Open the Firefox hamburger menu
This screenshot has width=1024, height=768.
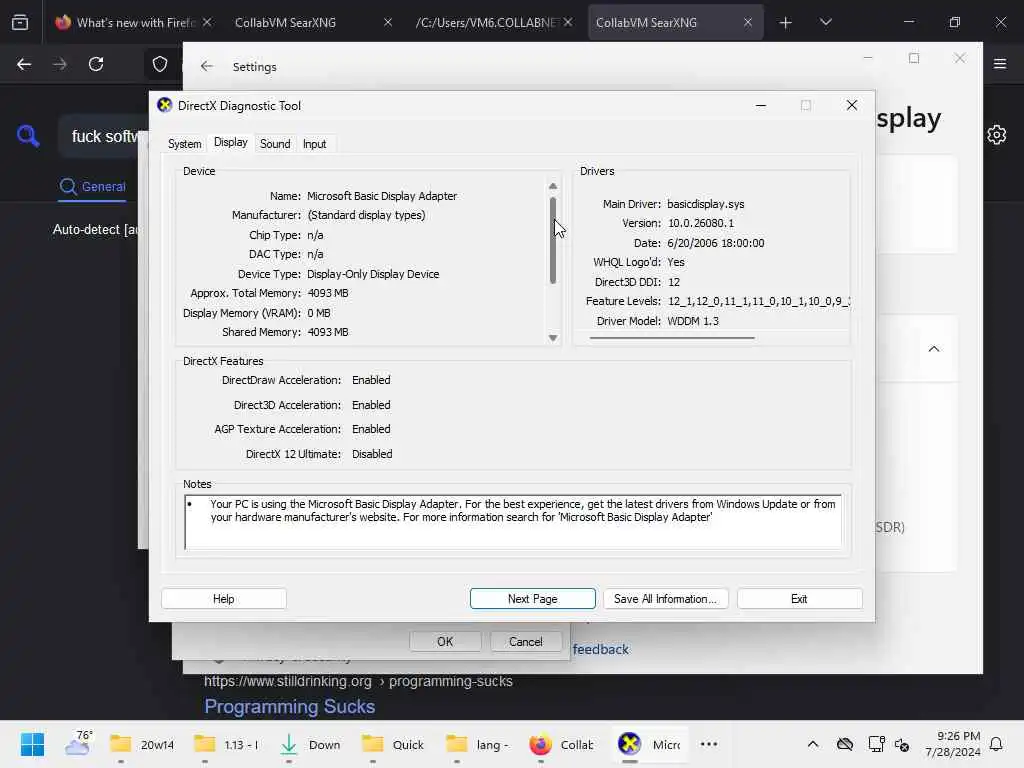tap(1000, 64)
